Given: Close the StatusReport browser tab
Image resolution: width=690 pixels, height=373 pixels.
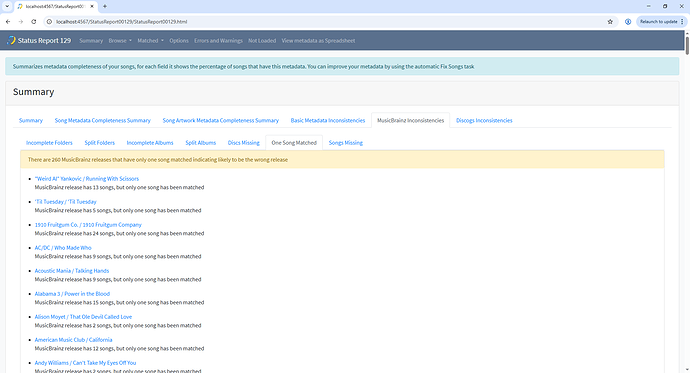Looking at the screenshot, I should tap(92, 6).
